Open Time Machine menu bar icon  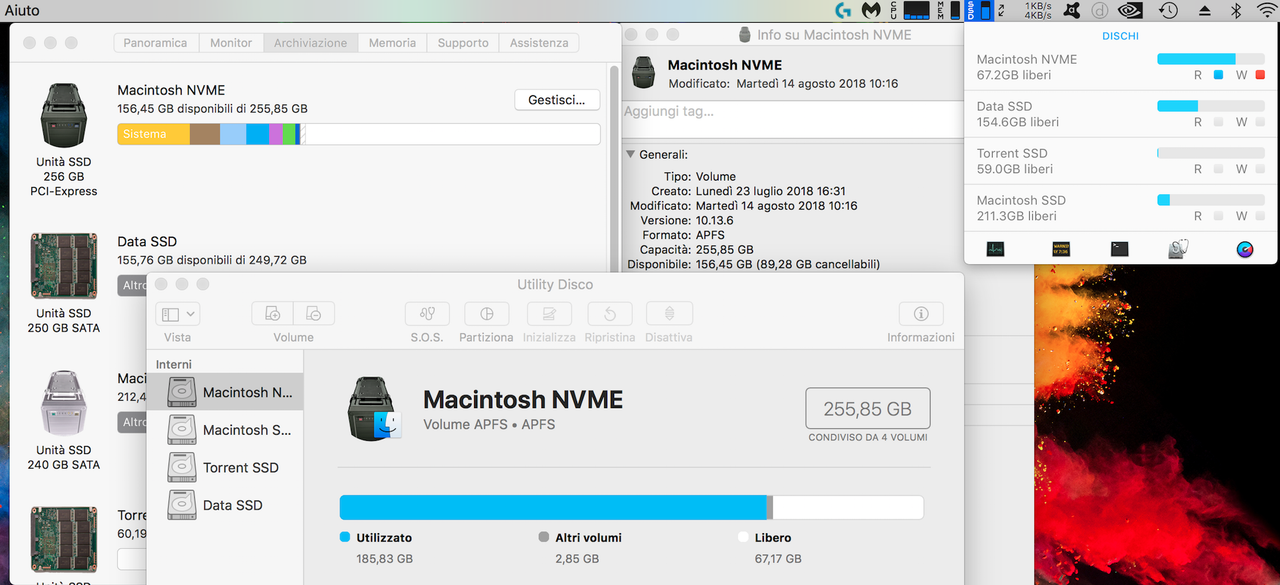[x=1168, y=10]
